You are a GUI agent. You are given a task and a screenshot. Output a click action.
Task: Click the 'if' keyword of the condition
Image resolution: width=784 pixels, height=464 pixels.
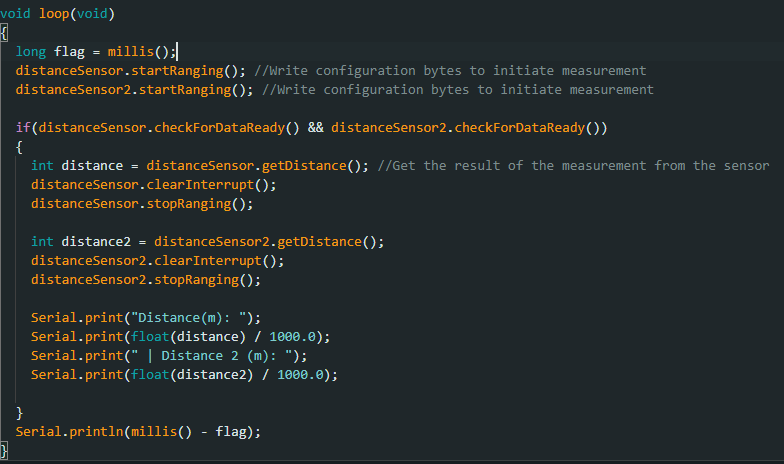click(x=23, y=128)
